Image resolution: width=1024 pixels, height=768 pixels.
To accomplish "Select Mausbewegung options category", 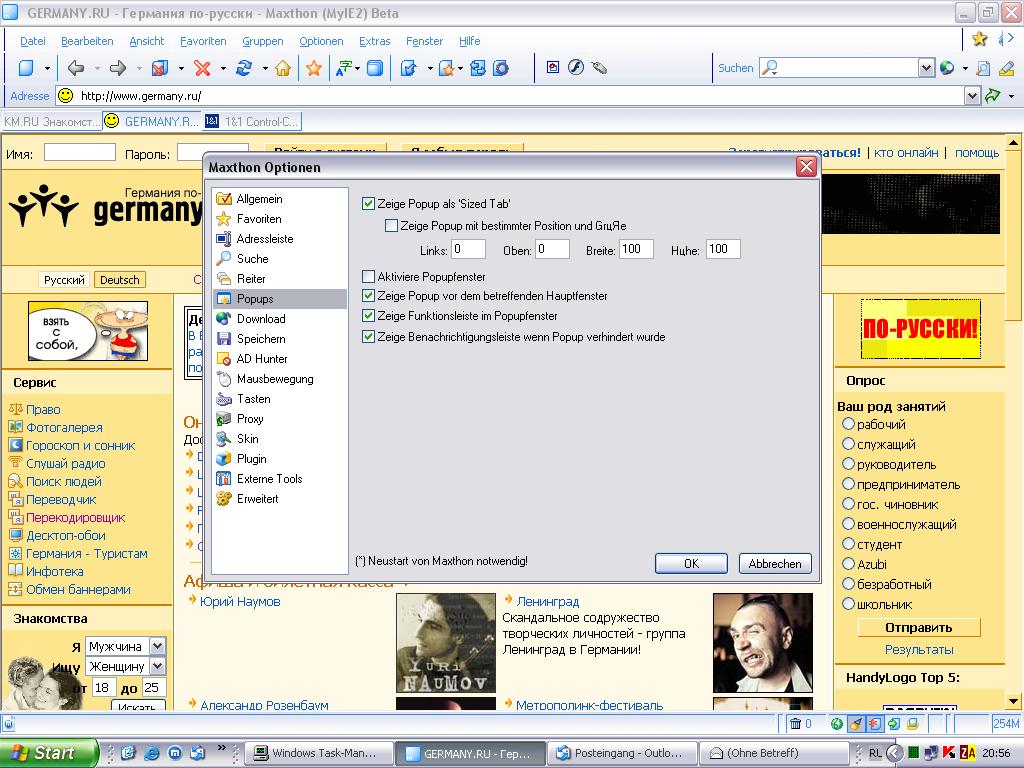I will 275,379.
